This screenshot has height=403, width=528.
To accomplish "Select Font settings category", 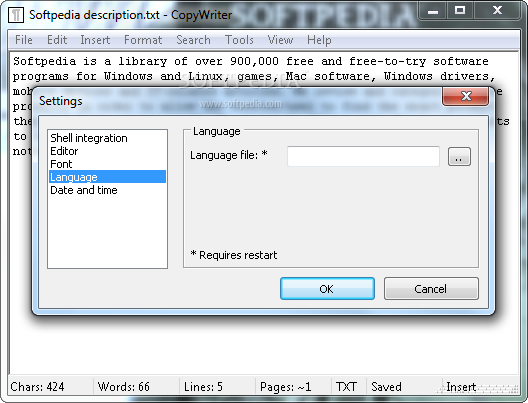I will click(107, 164).
